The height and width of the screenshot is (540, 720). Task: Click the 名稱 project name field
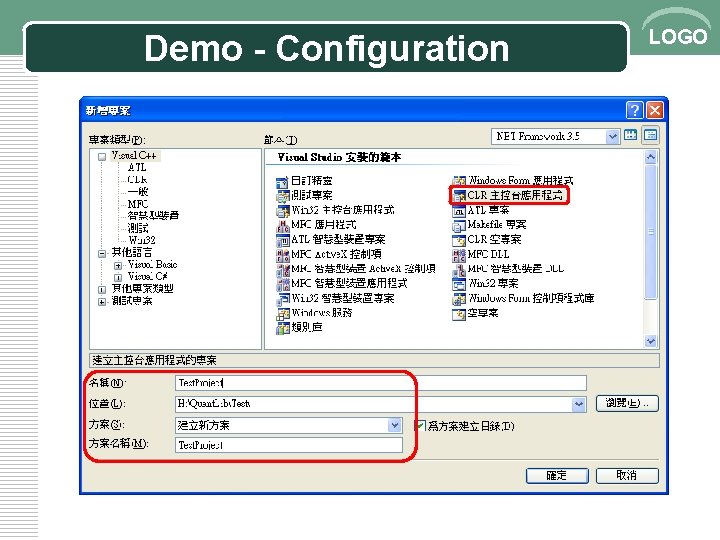(x=381, y=383)
